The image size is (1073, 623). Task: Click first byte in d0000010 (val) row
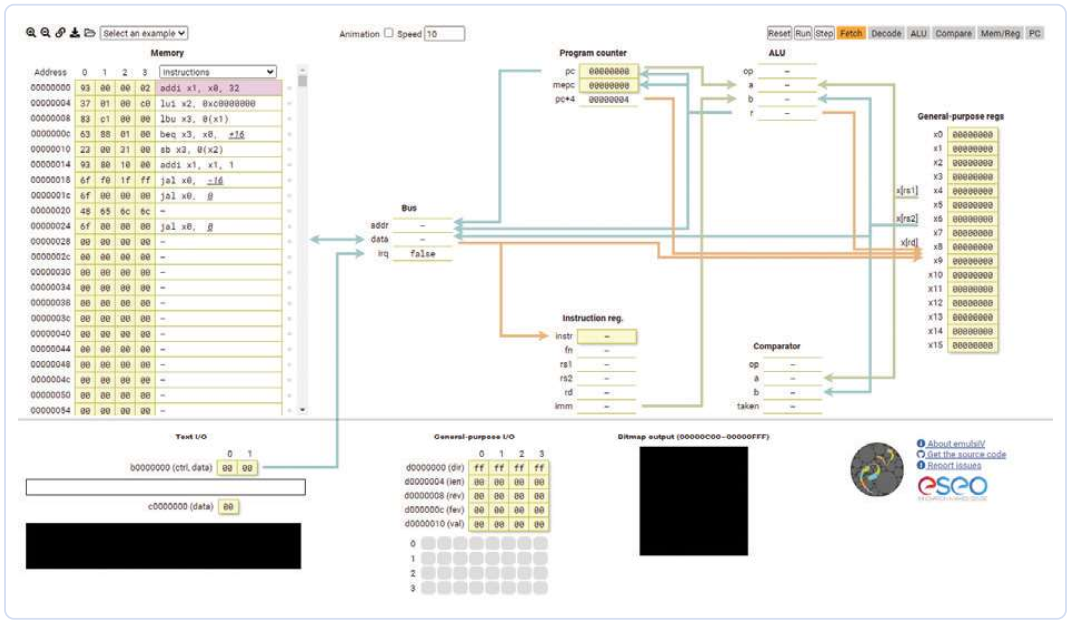click(479, 524)
